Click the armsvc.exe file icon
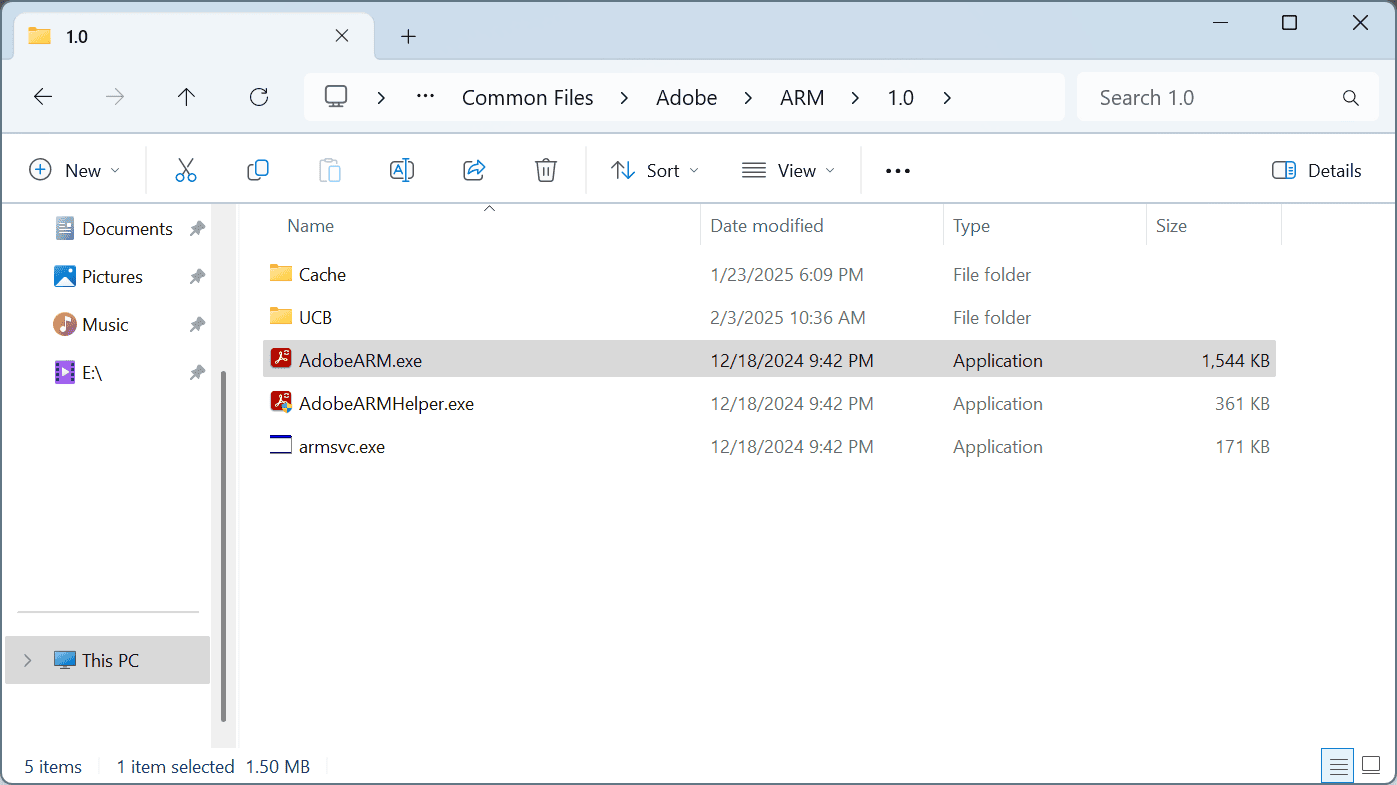 tap(281, 446)
